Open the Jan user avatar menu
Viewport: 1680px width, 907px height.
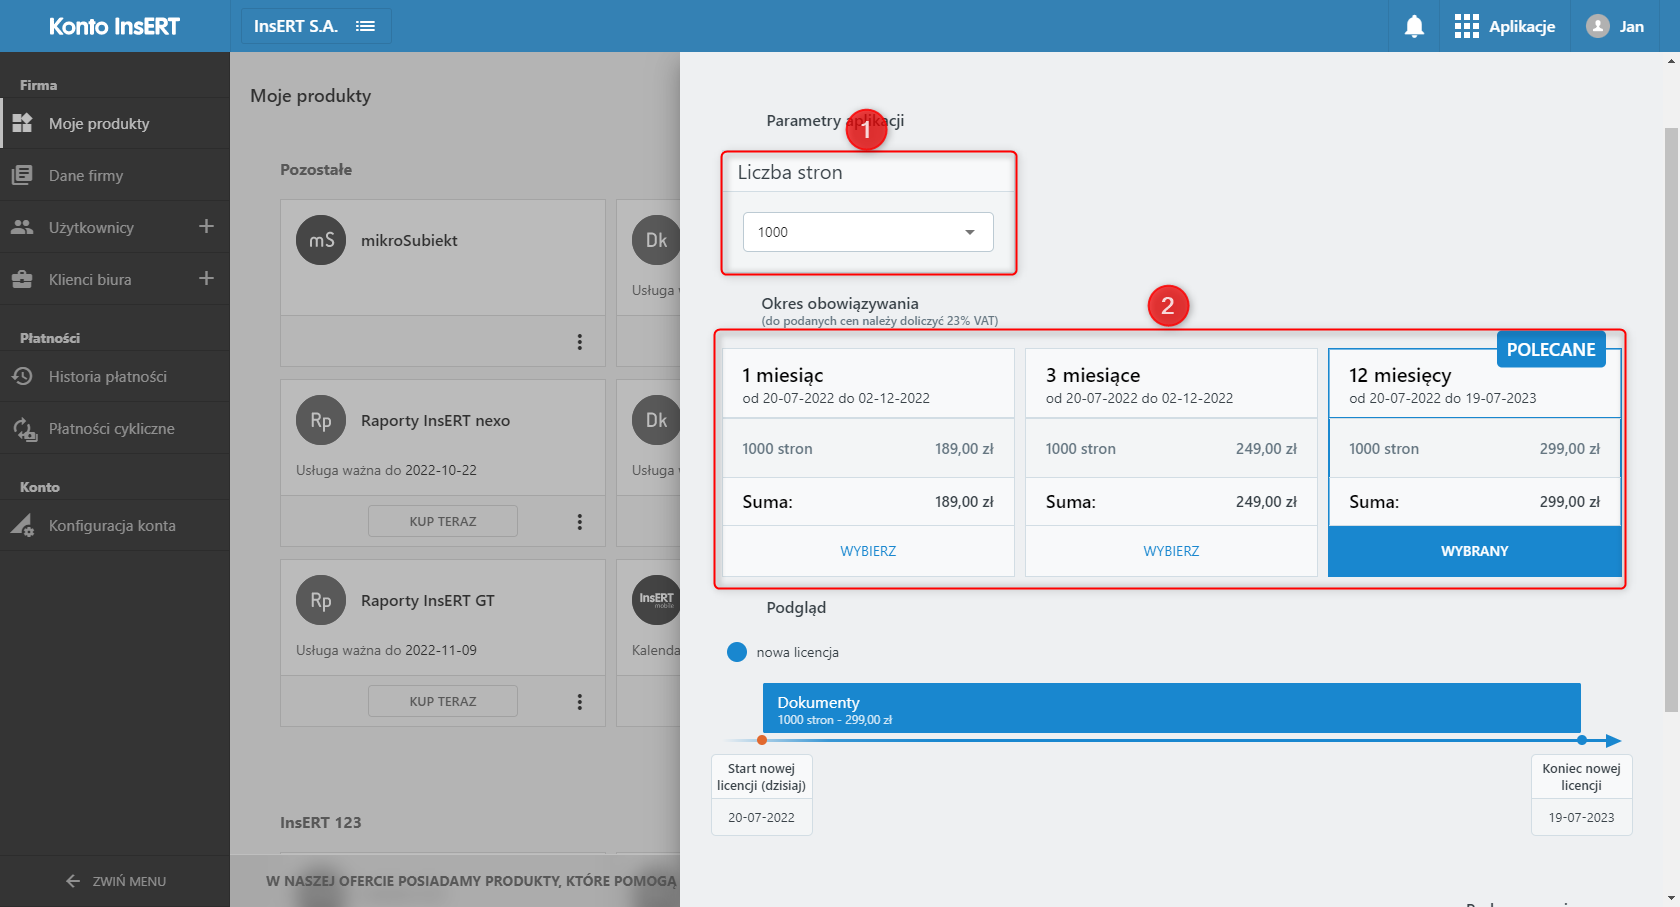[x=1598, y=26]
